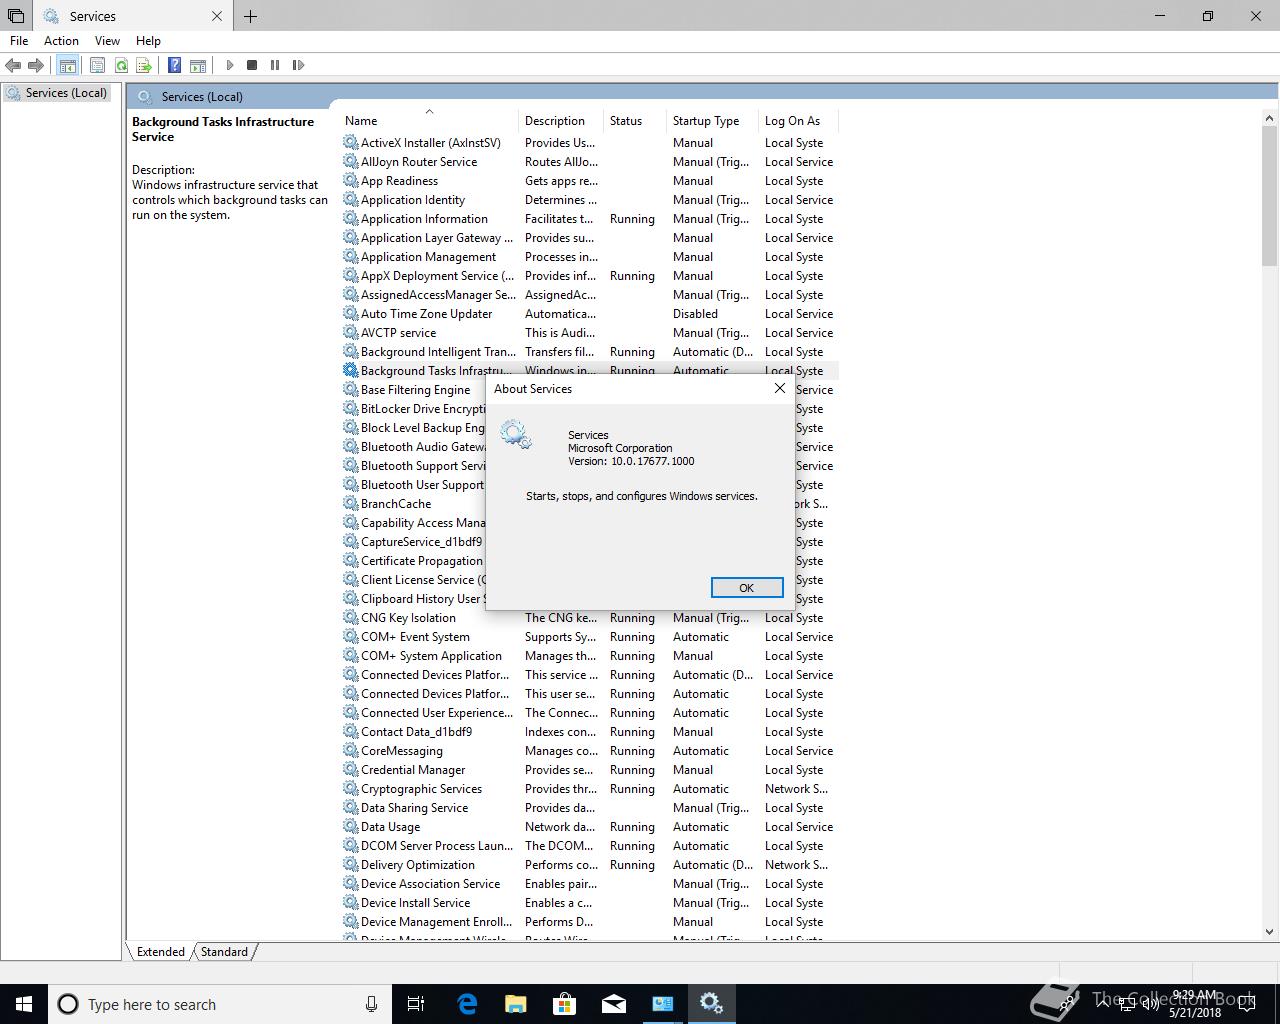Sort by the Name column header
This screenshot has width=1280, height=1024.
[430, 120]
